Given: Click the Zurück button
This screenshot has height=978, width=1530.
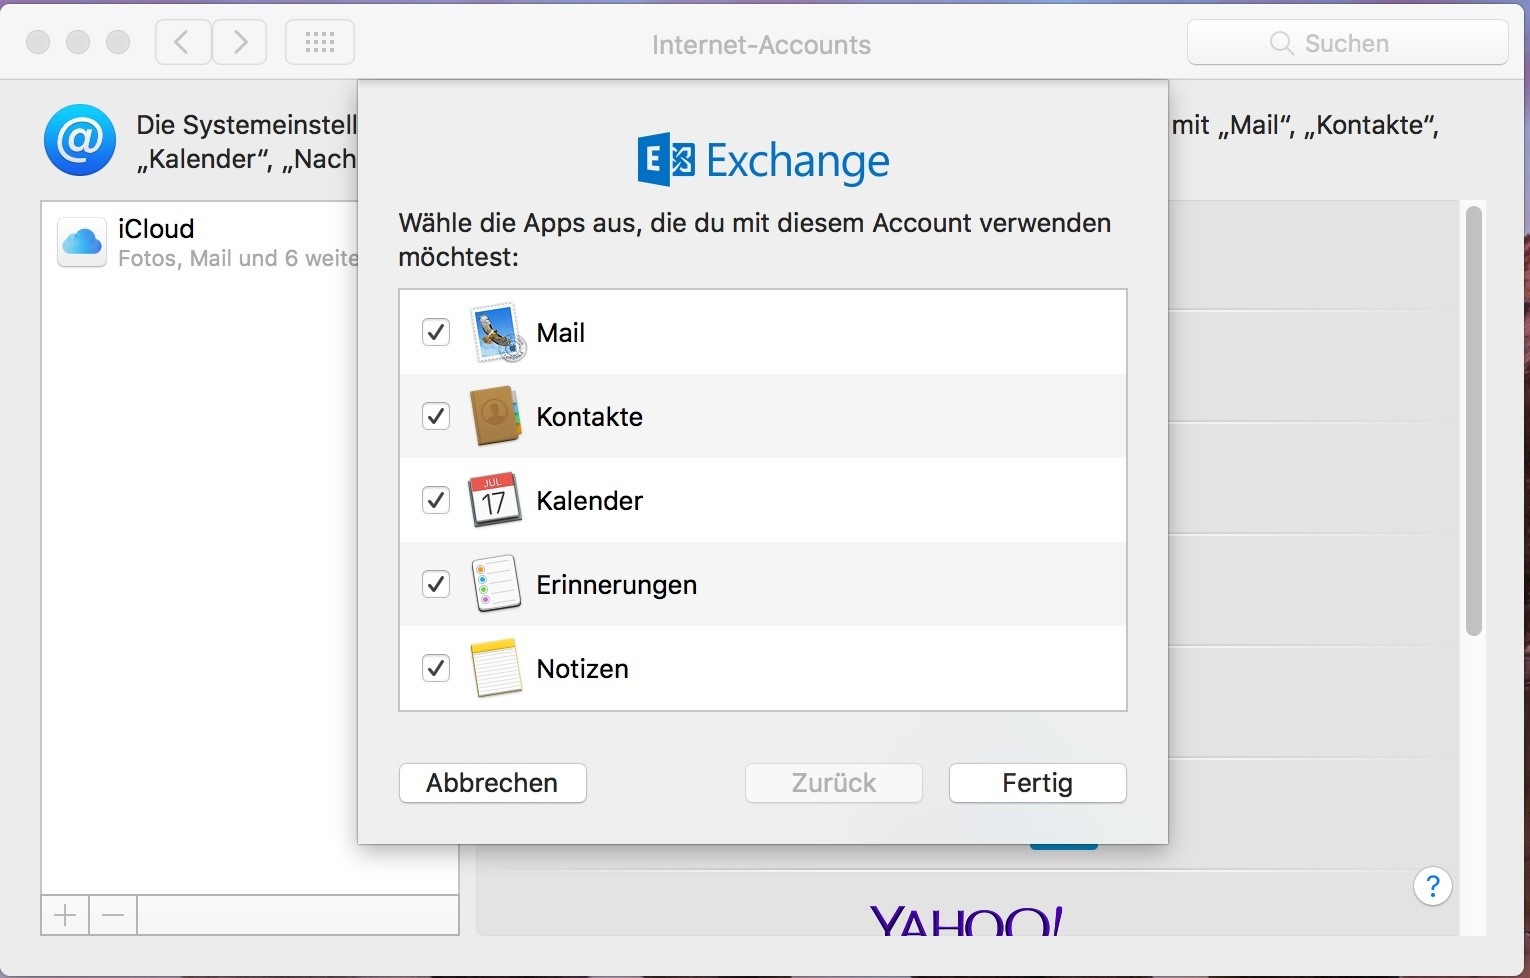Looking at the screenshot, I should pos(834,783).
